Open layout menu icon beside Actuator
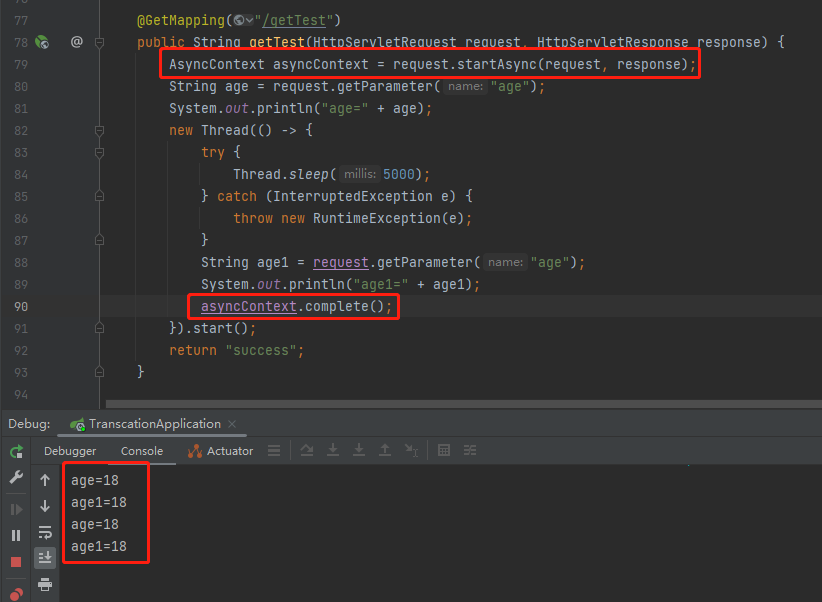 tap(274, 450)
